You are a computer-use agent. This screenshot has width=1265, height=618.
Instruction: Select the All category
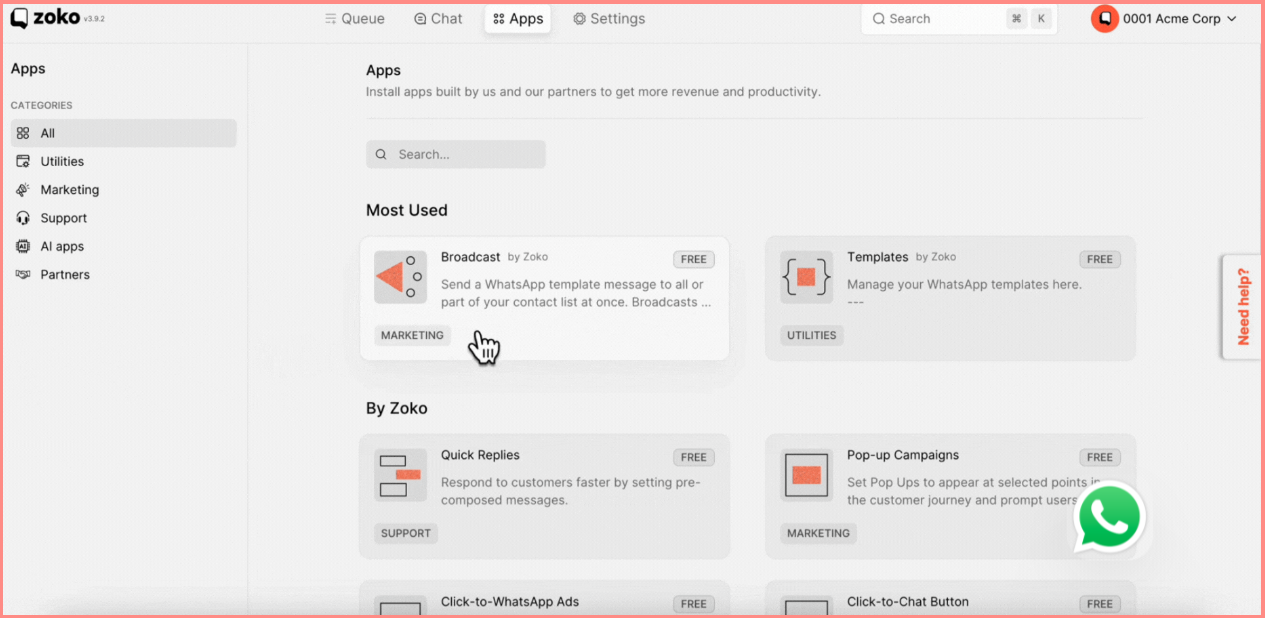(x=124, y=133)
